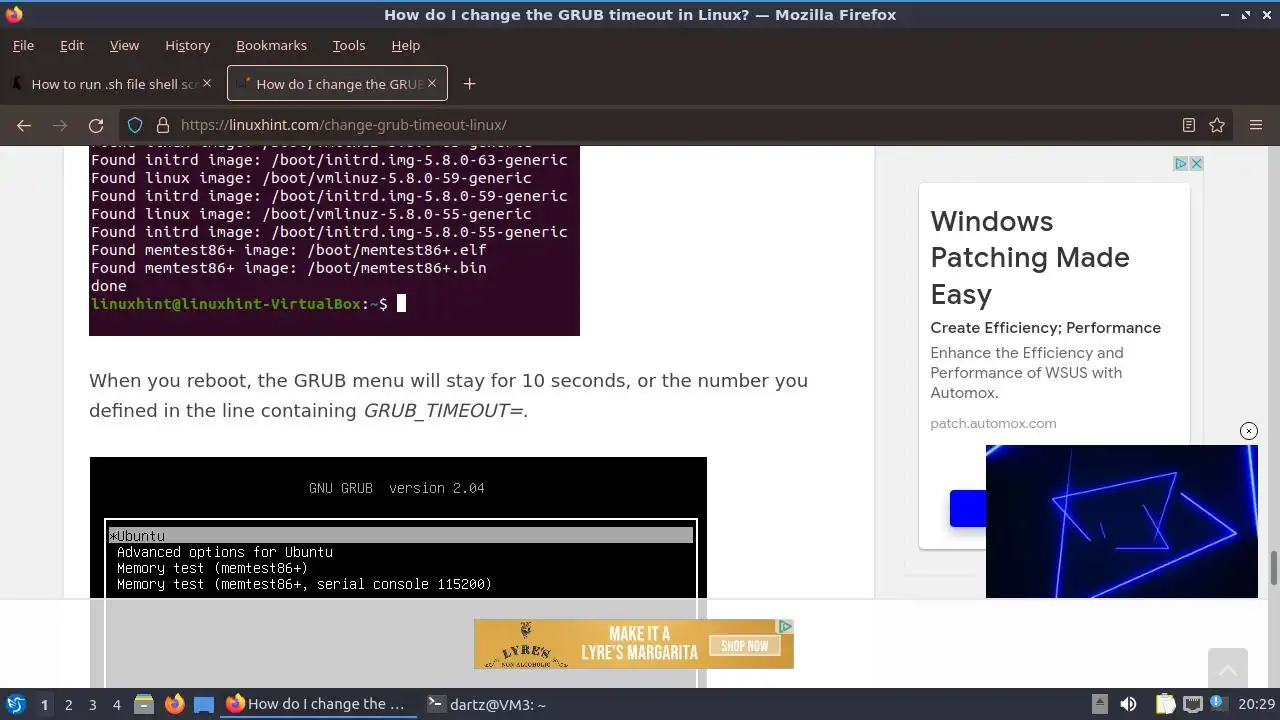Click the 'Create Efficiency; Performance' ad text
Viewport: 1280px width, 720px height.
(1045, 328)
